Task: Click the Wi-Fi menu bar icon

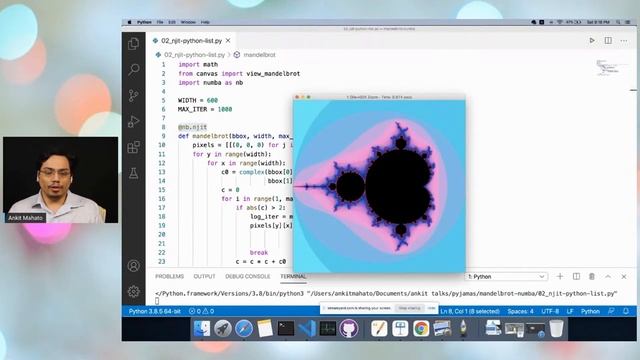Action: point(560,22)
